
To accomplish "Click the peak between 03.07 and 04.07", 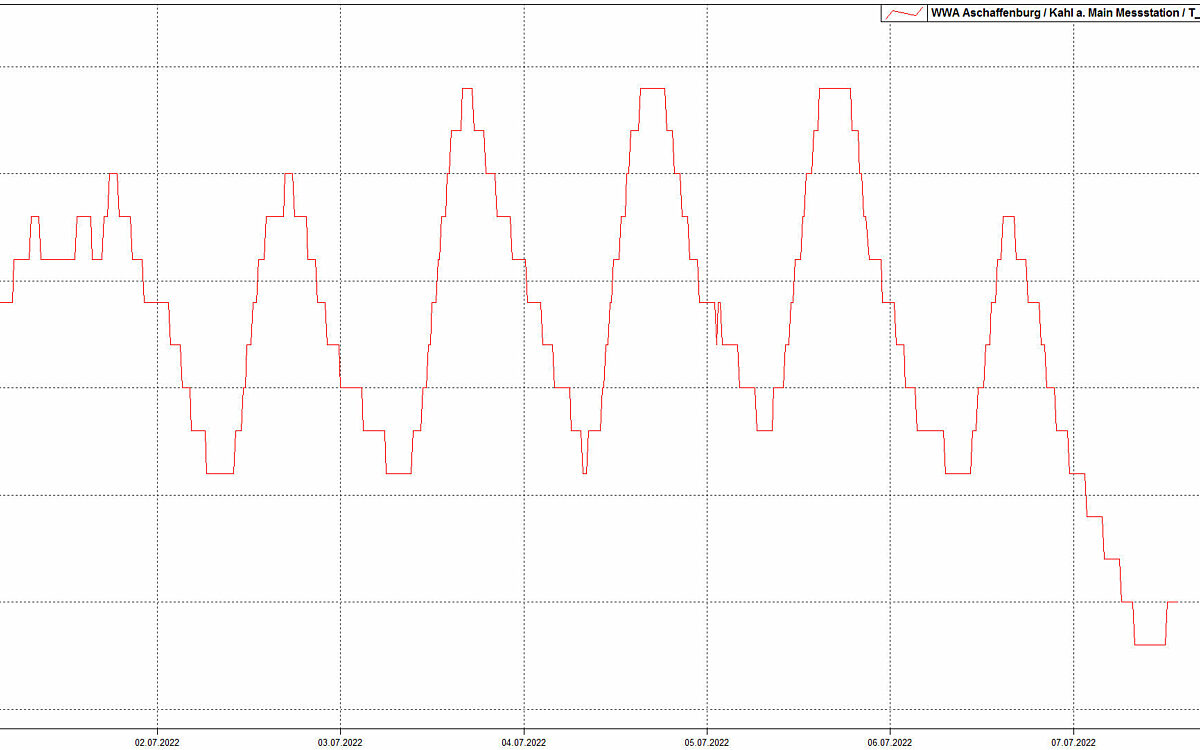I will coord(467,89).
